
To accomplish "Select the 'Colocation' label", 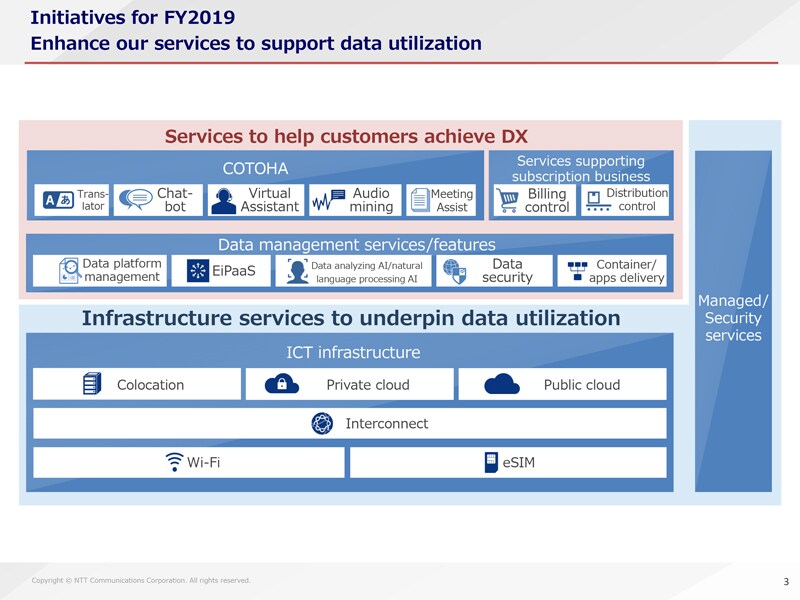I will tap(151, 385).
